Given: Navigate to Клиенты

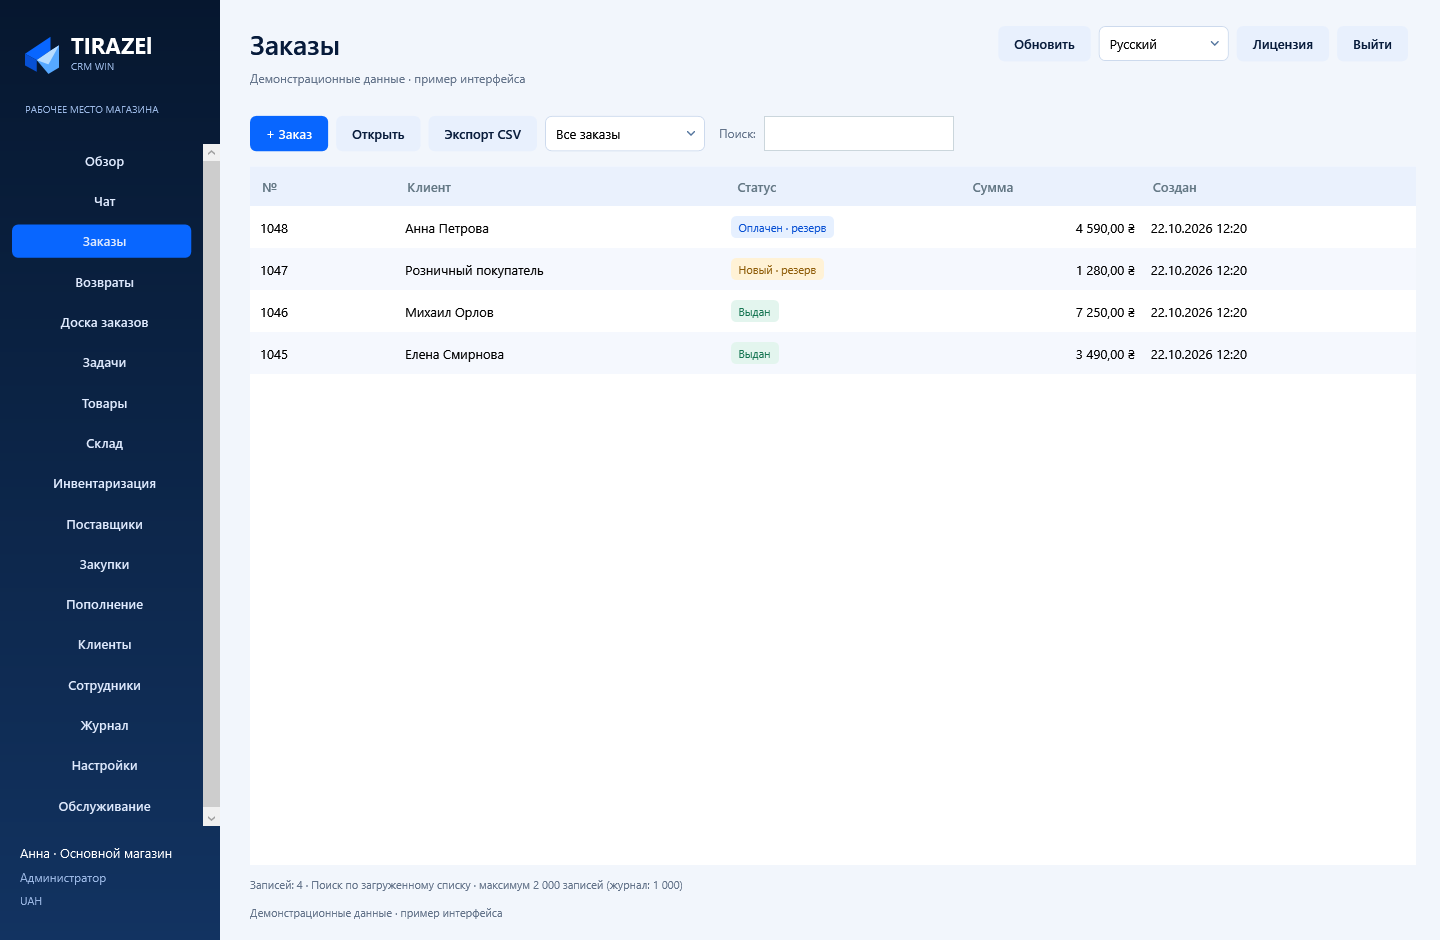Looking at the screenshot, I should coord(104,644).
